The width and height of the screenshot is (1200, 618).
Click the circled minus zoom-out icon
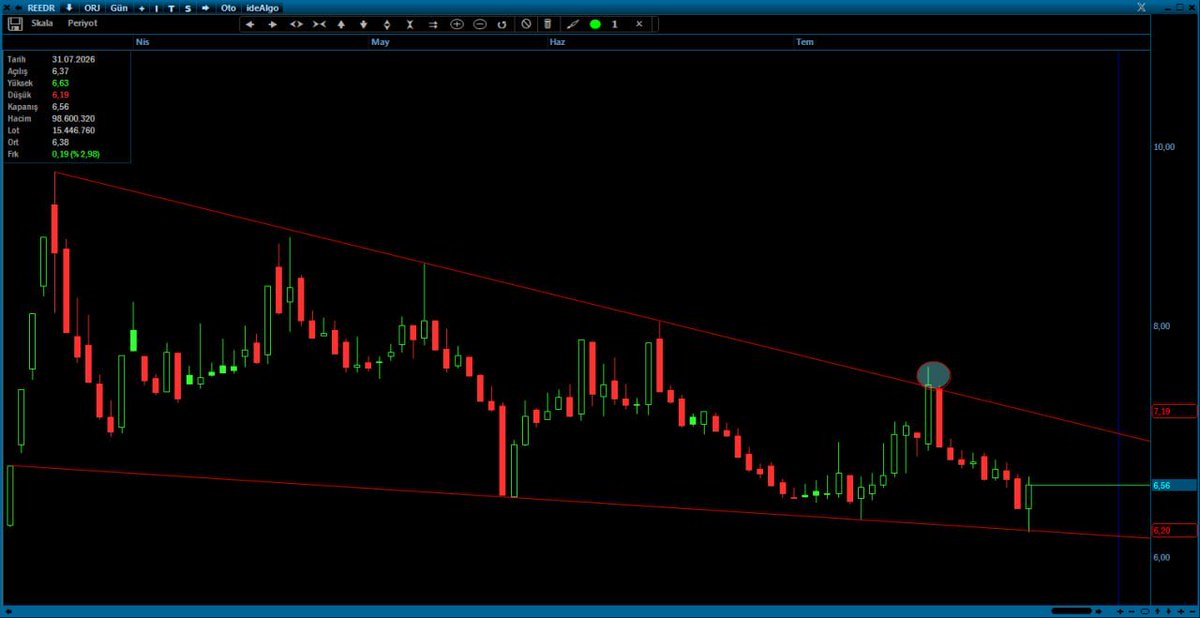pyautogui.click(x=480, y=23)
